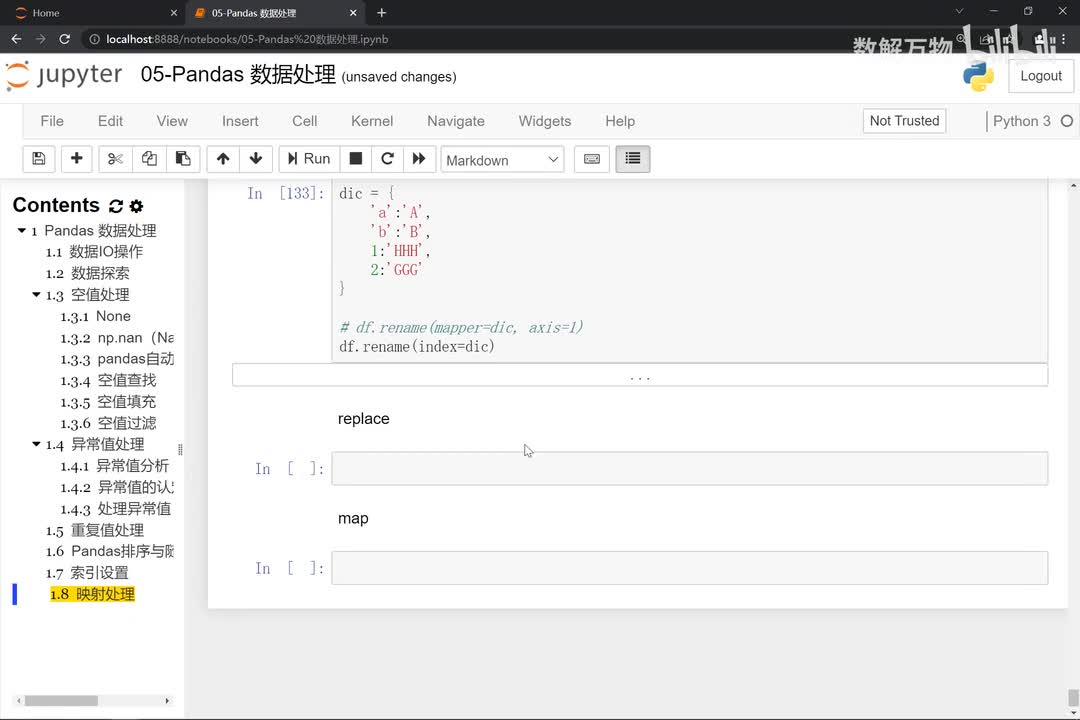The image size is (1080, 720).
Task: Open a new browser tab with the plus
Action: pos(382,12)
